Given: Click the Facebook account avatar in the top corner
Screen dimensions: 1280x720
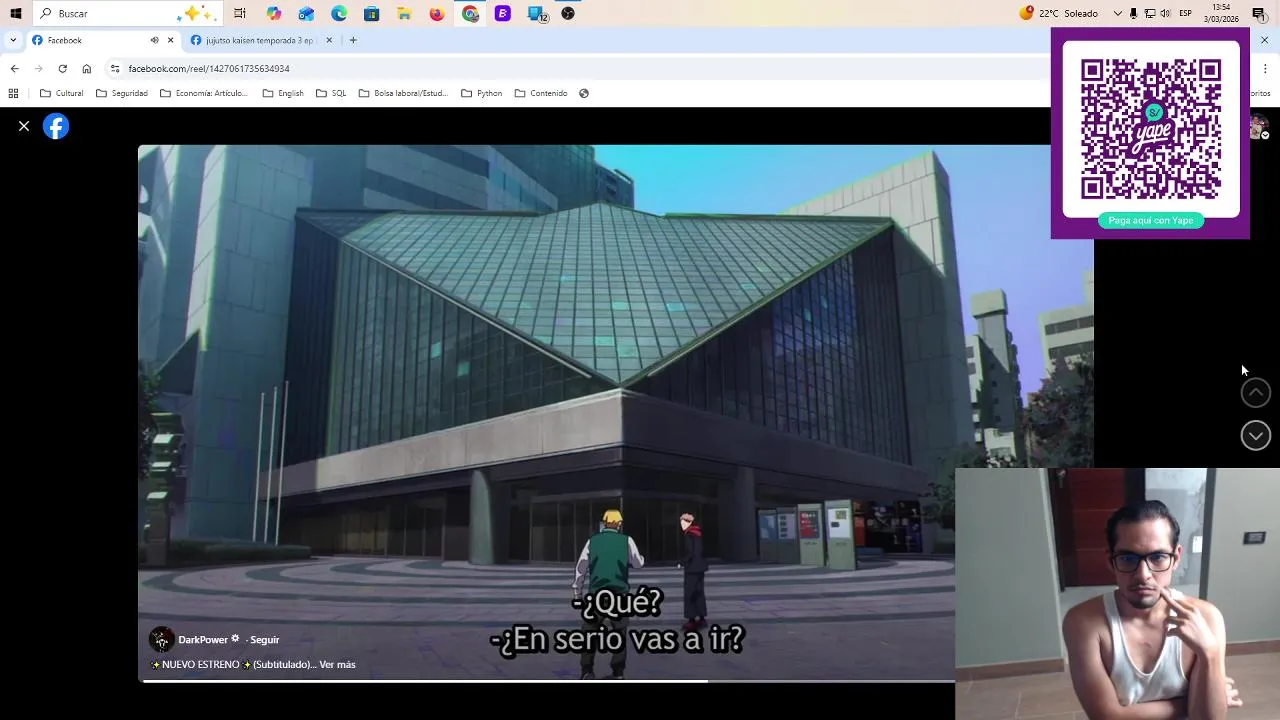Looking at the screenshot, I should 1259,127.
